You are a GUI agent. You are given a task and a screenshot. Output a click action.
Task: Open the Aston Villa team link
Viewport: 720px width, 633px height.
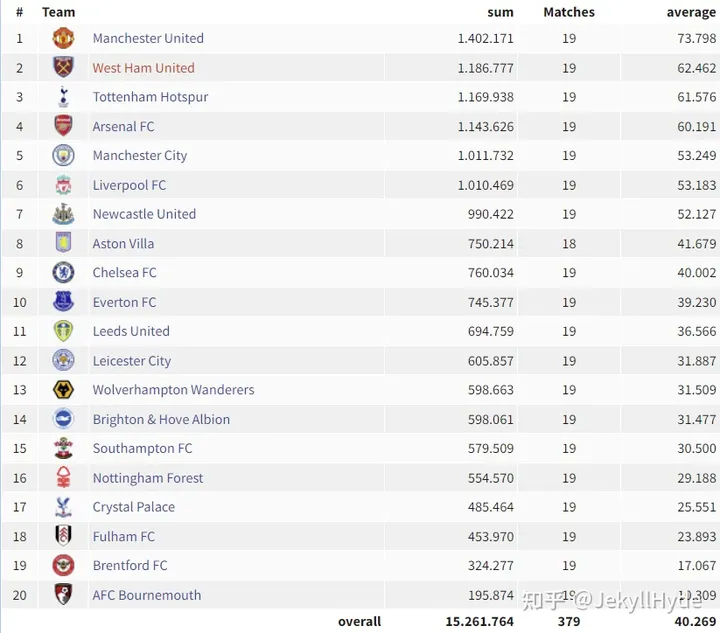[123, 244]
